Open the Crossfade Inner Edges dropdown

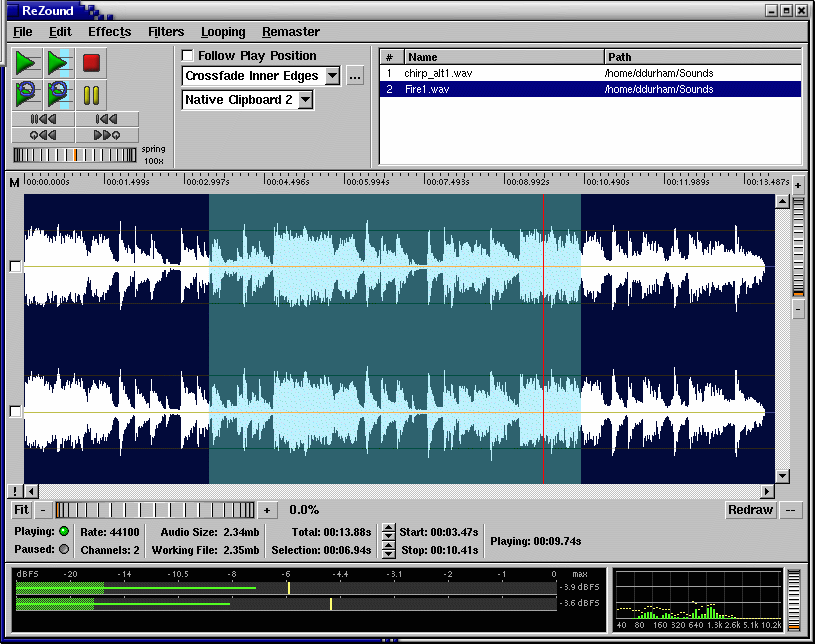[333, 76]
